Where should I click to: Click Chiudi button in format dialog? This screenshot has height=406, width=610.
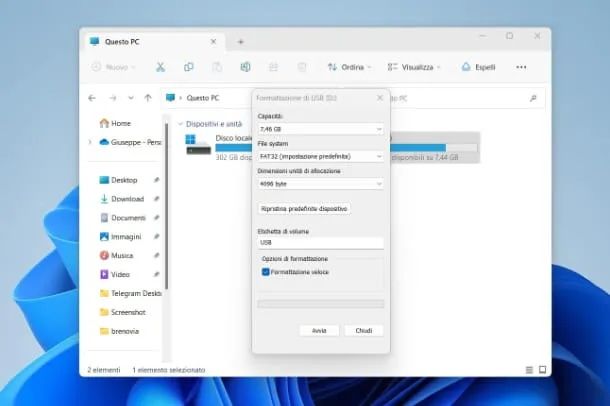[x=364, y=331]
